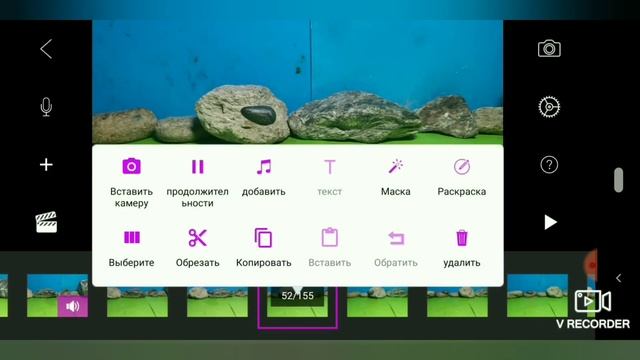640x360 pixels.
Task: Open the clapperboard movie projects icon
Action: click(46, 222)
